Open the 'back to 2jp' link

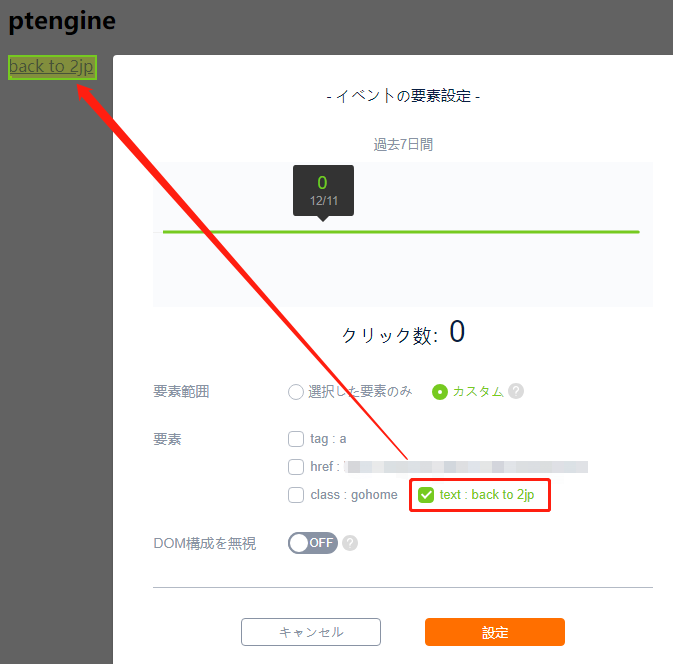pos(52,67)
